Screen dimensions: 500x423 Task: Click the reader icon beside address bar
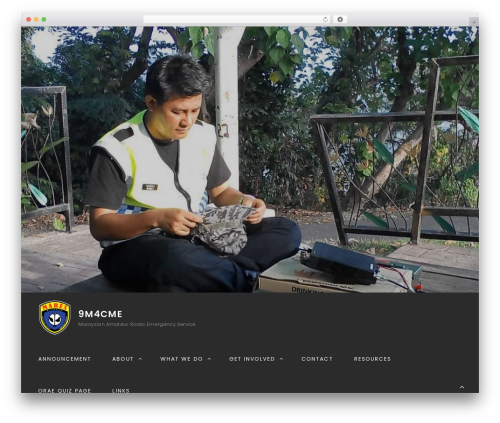click(340, 19)
